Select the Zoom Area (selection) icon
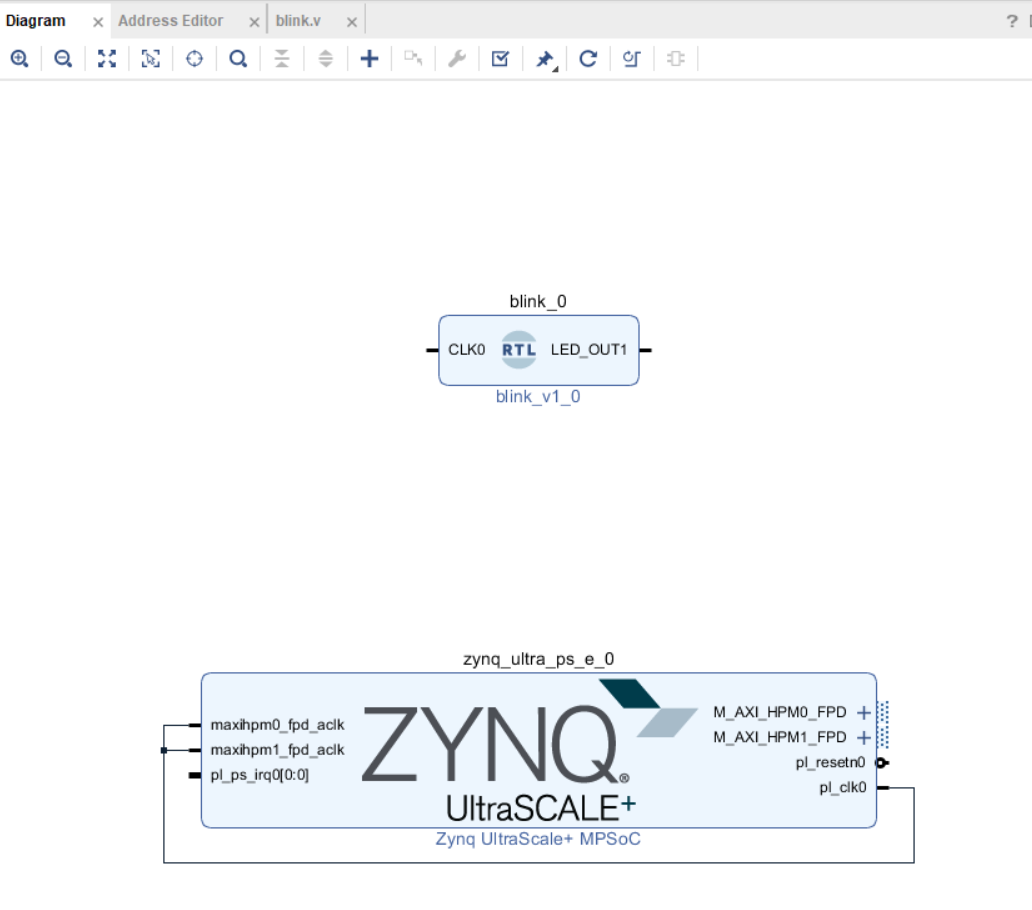 click(x=151, y=59)
